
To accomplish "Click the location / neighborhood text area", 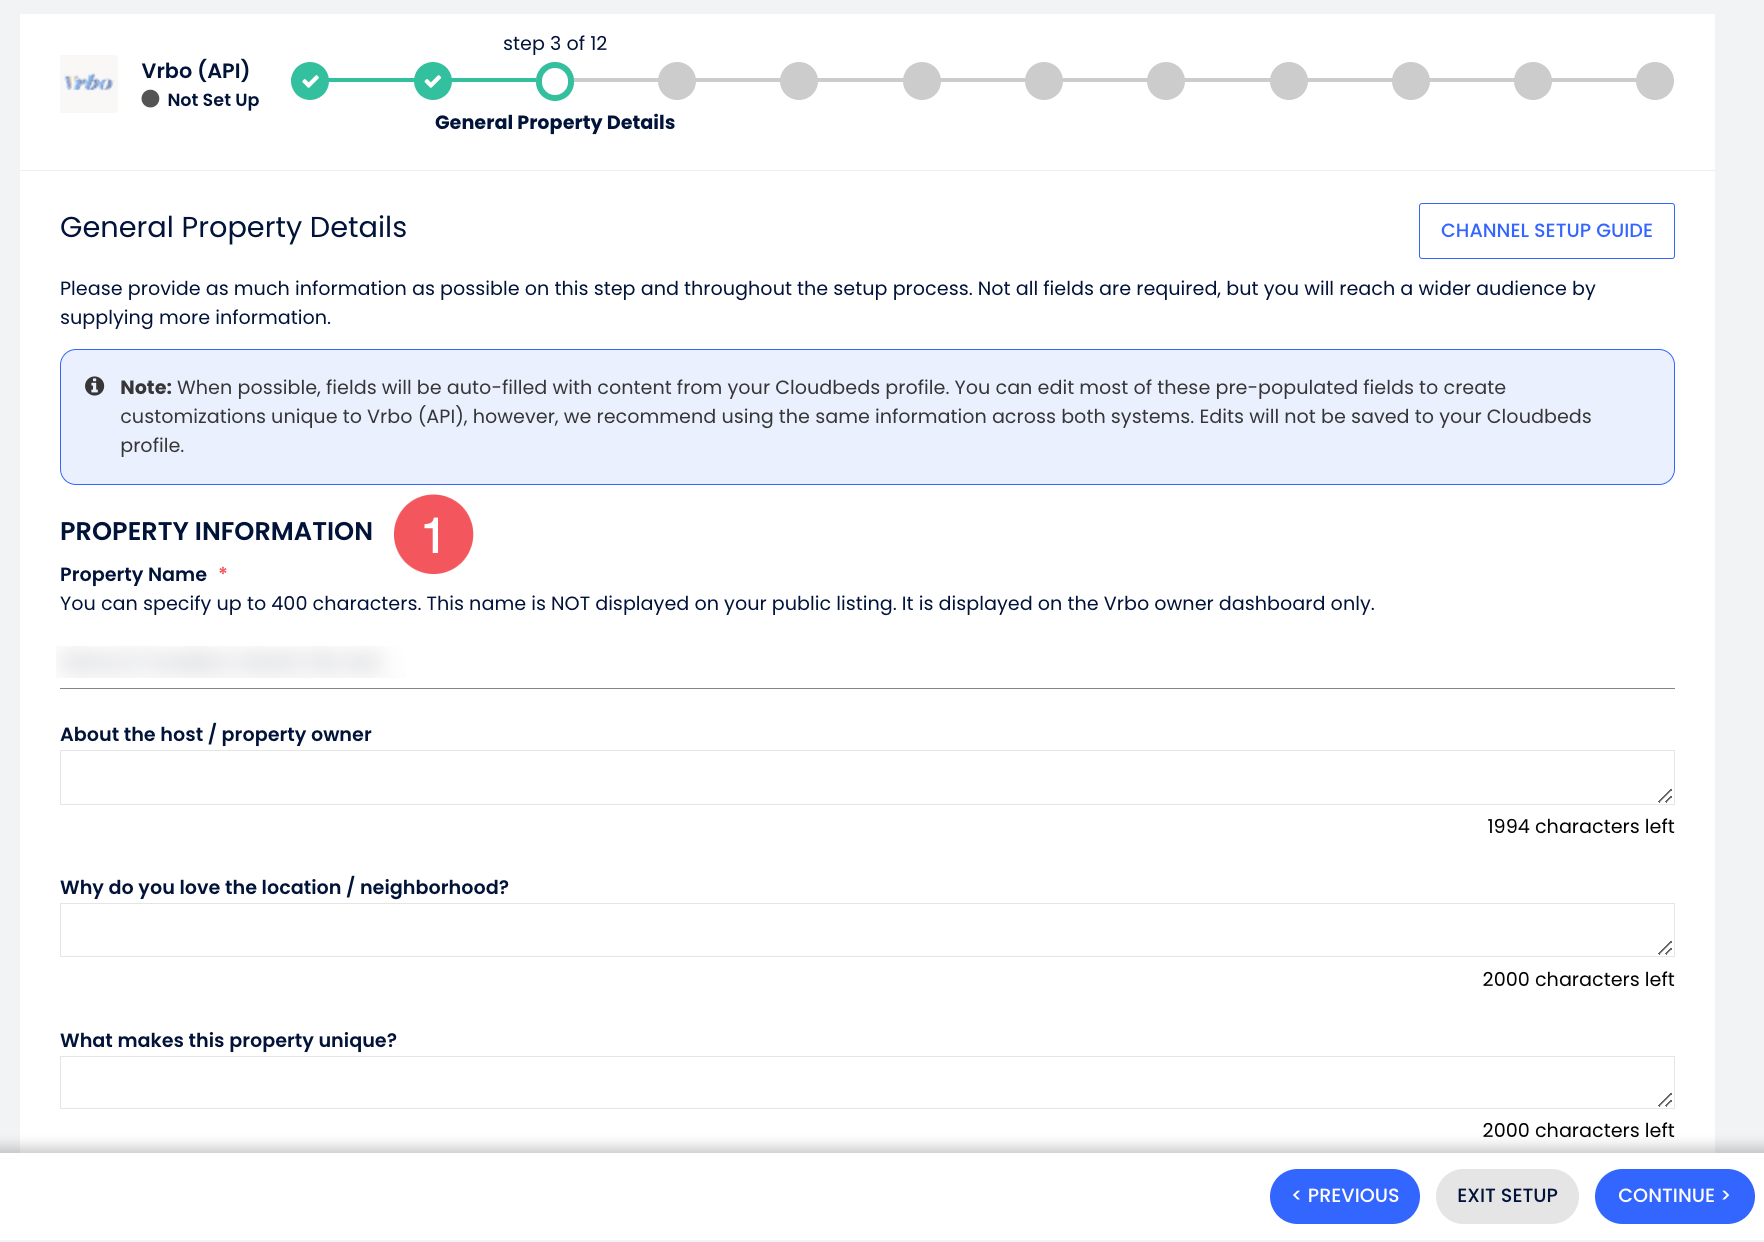I will tap(866, 930).
